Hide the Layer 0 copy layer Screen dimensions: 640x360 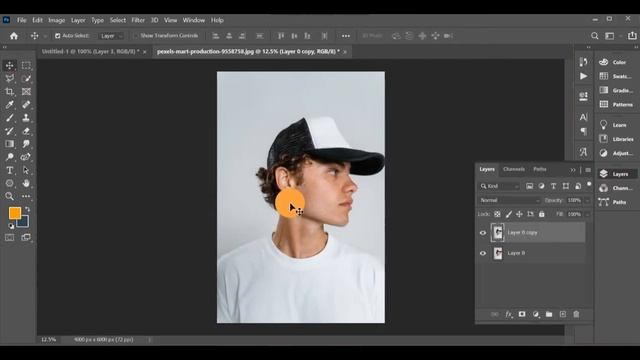(x=483, y=233)
